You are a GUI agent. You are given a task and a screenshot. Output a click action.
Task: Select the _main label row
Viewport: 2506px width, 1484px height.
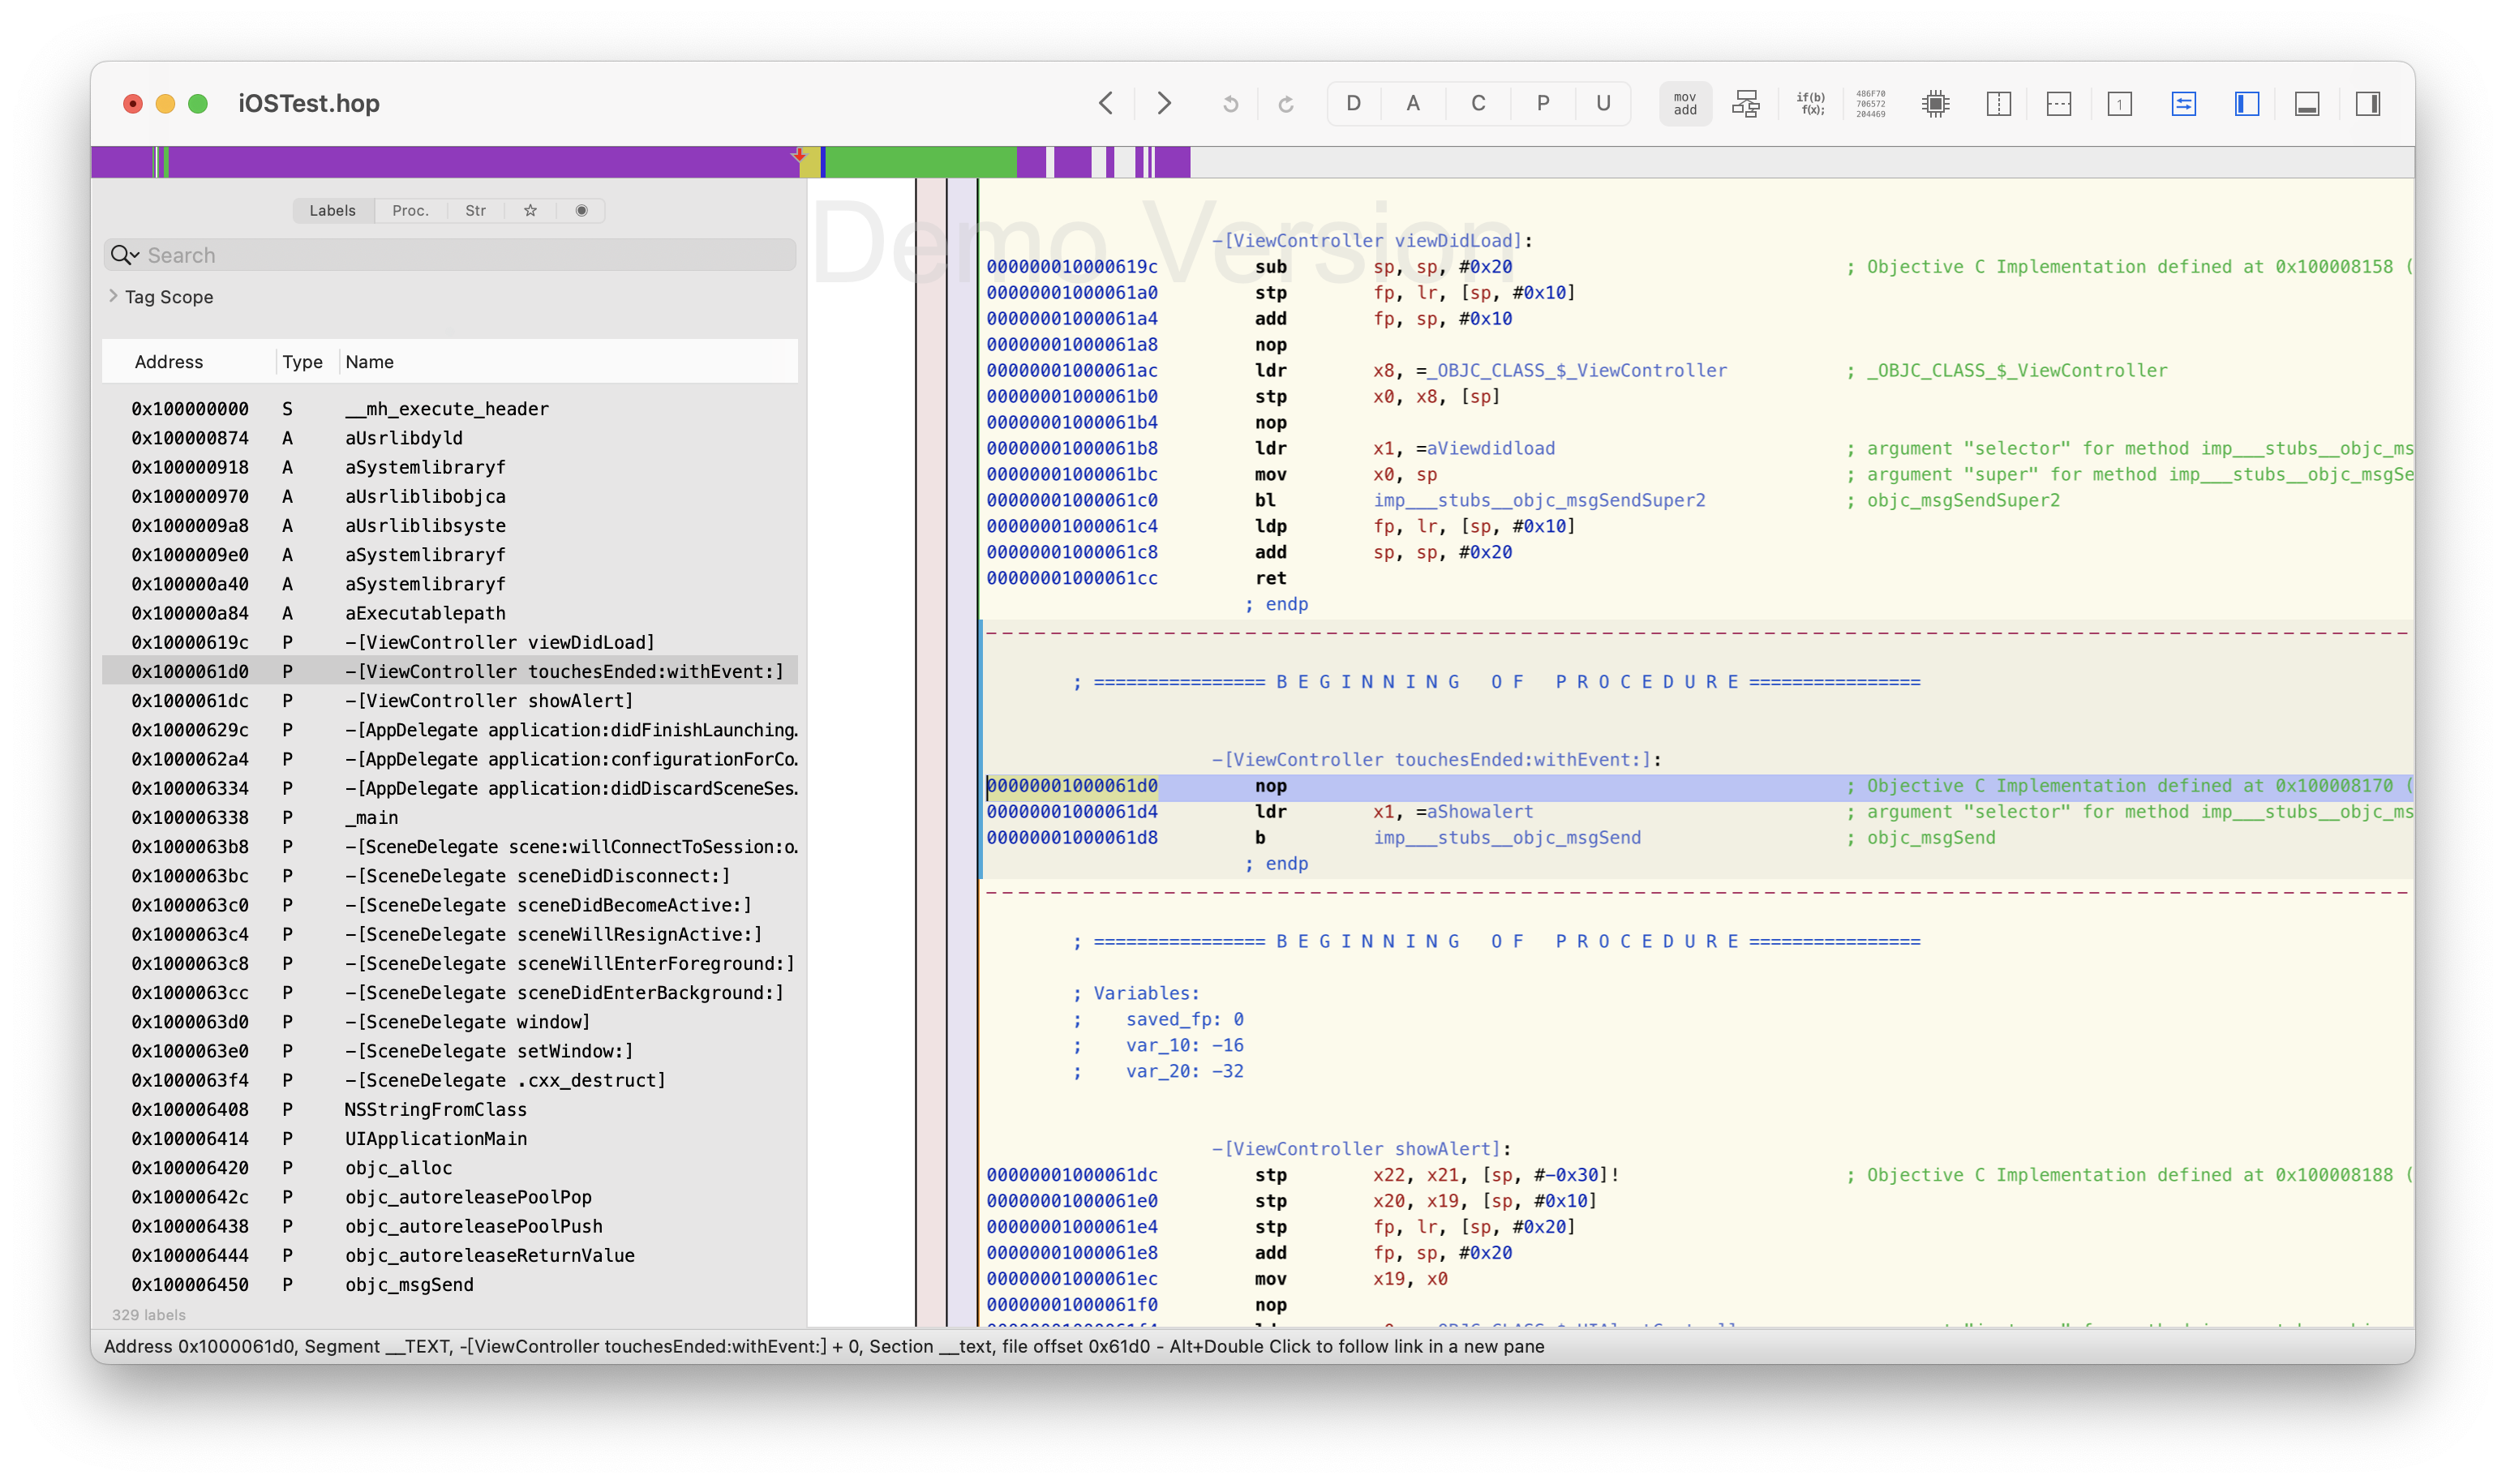pos(450,818)
